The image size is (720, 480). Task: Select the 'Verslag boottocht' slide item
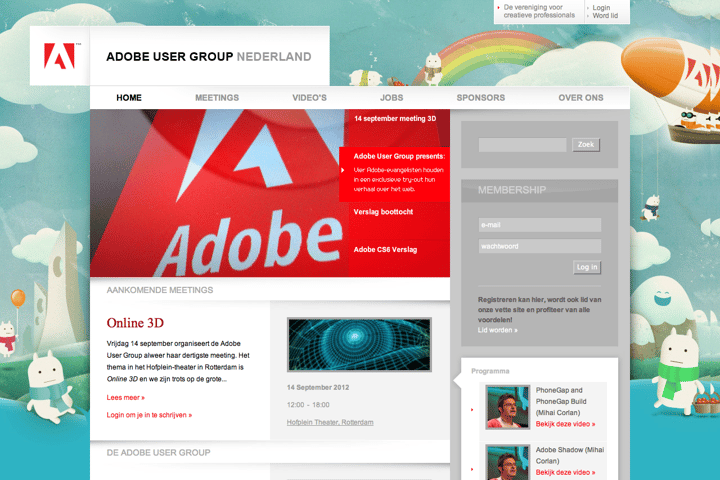(x=383, y=212)
